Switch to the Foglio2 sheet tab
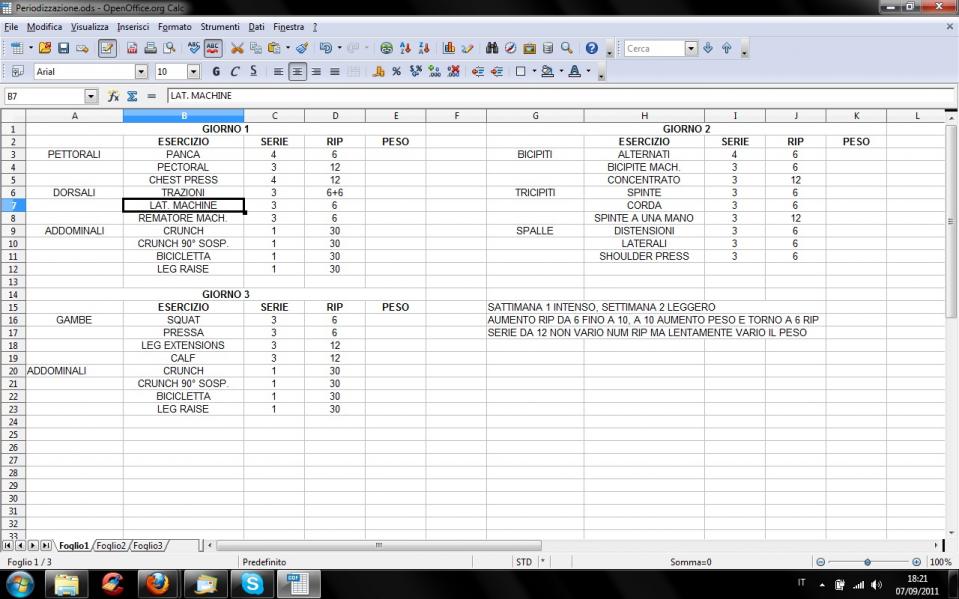 [x=110, y=546]
